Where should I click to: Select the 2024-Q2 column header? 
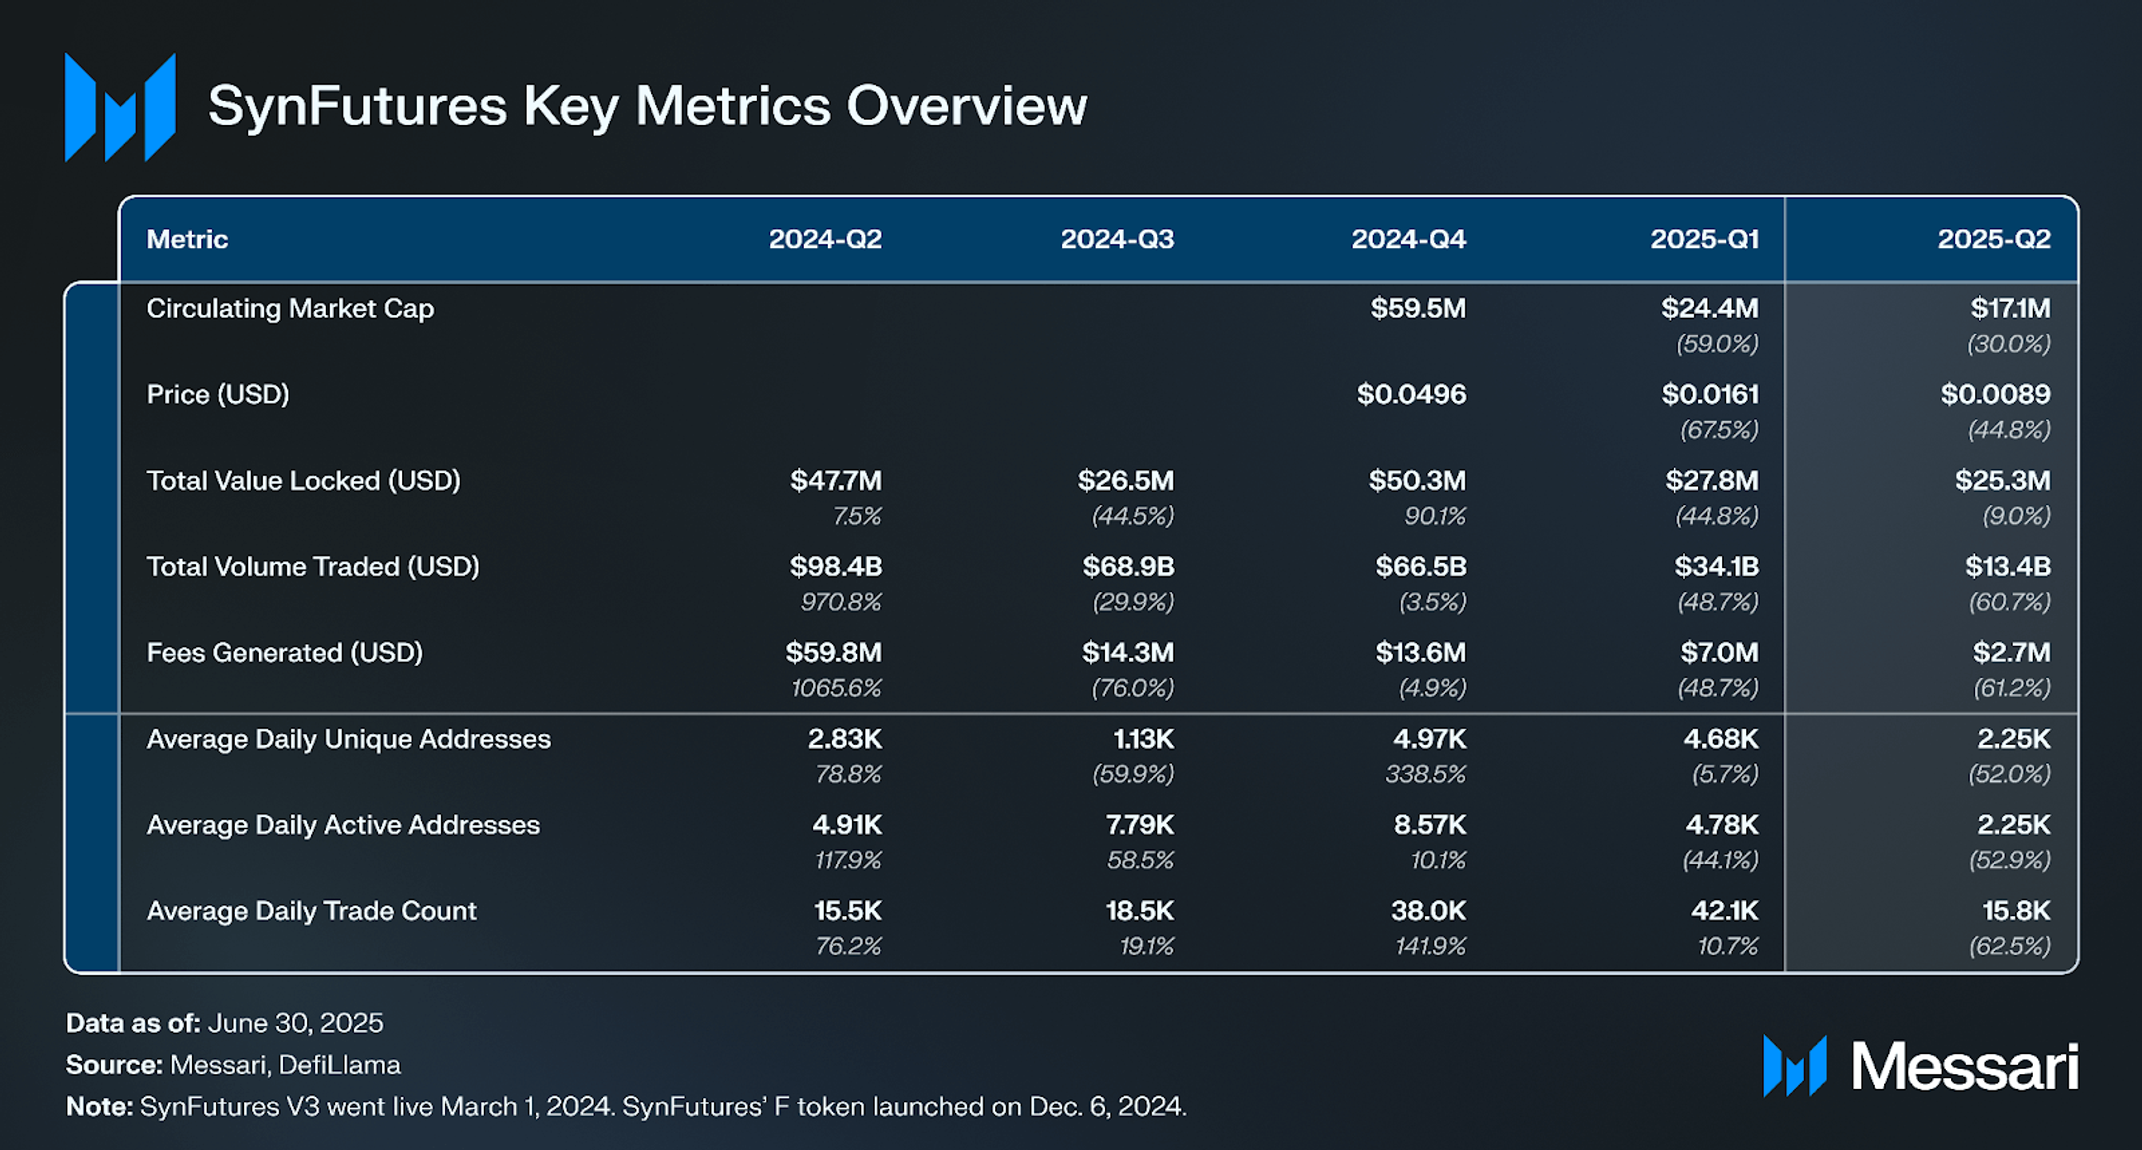pyautogui.click(x=825, y=239)
